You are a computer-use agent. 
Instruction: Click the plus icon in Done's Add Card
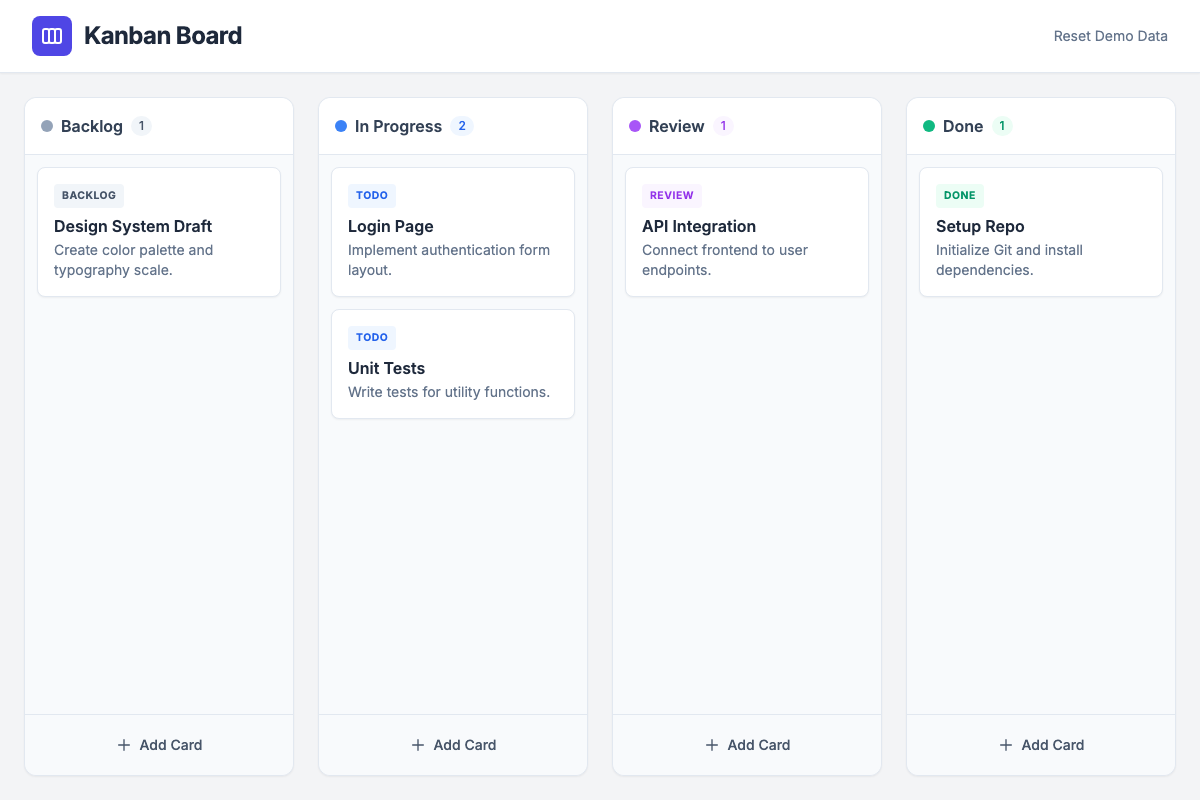[1004, 745]
